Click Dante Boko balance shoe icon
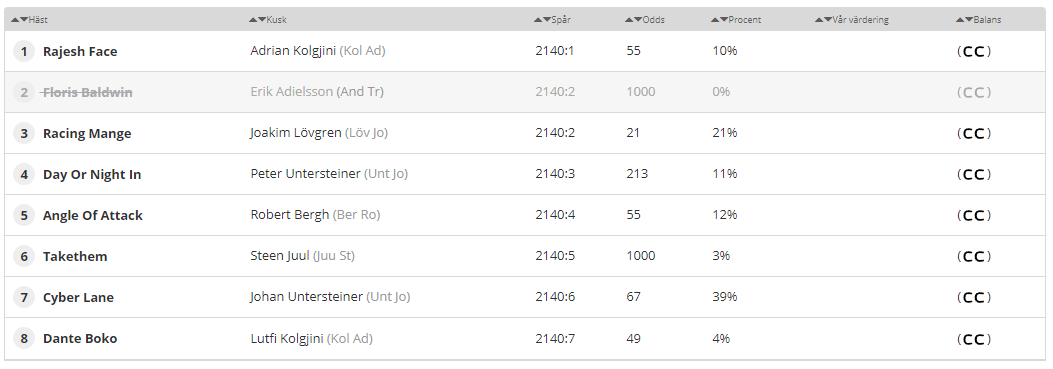 [x=974, y=339]
